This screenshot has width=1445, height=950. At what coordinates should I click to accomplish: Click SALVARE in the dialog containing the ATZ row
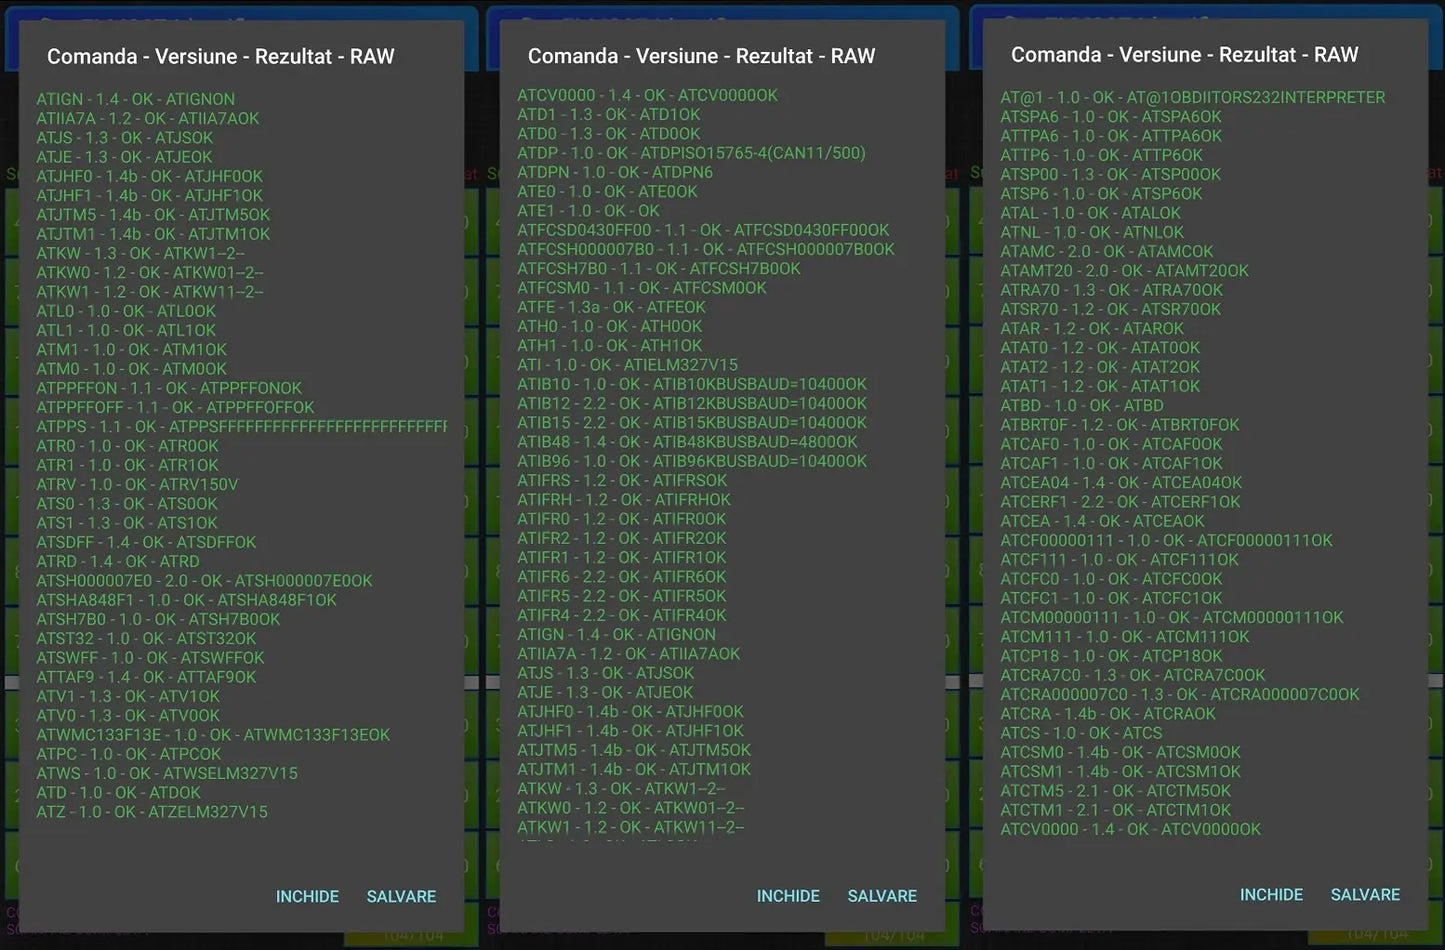pos(401,897)
